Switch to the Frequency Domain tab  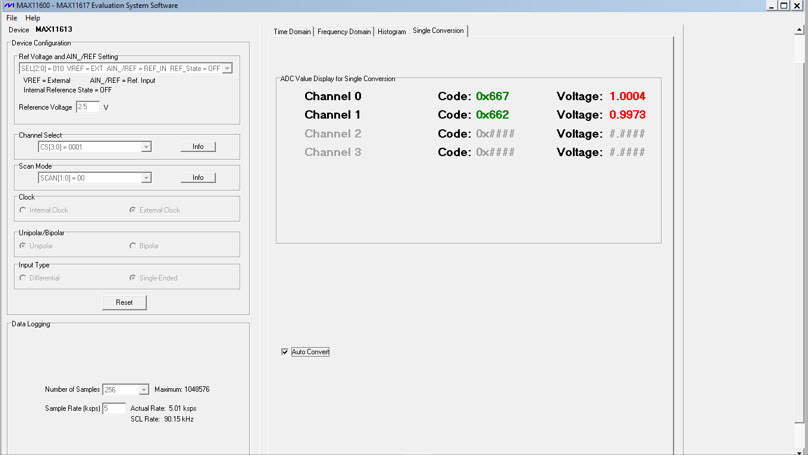point(344,31)
